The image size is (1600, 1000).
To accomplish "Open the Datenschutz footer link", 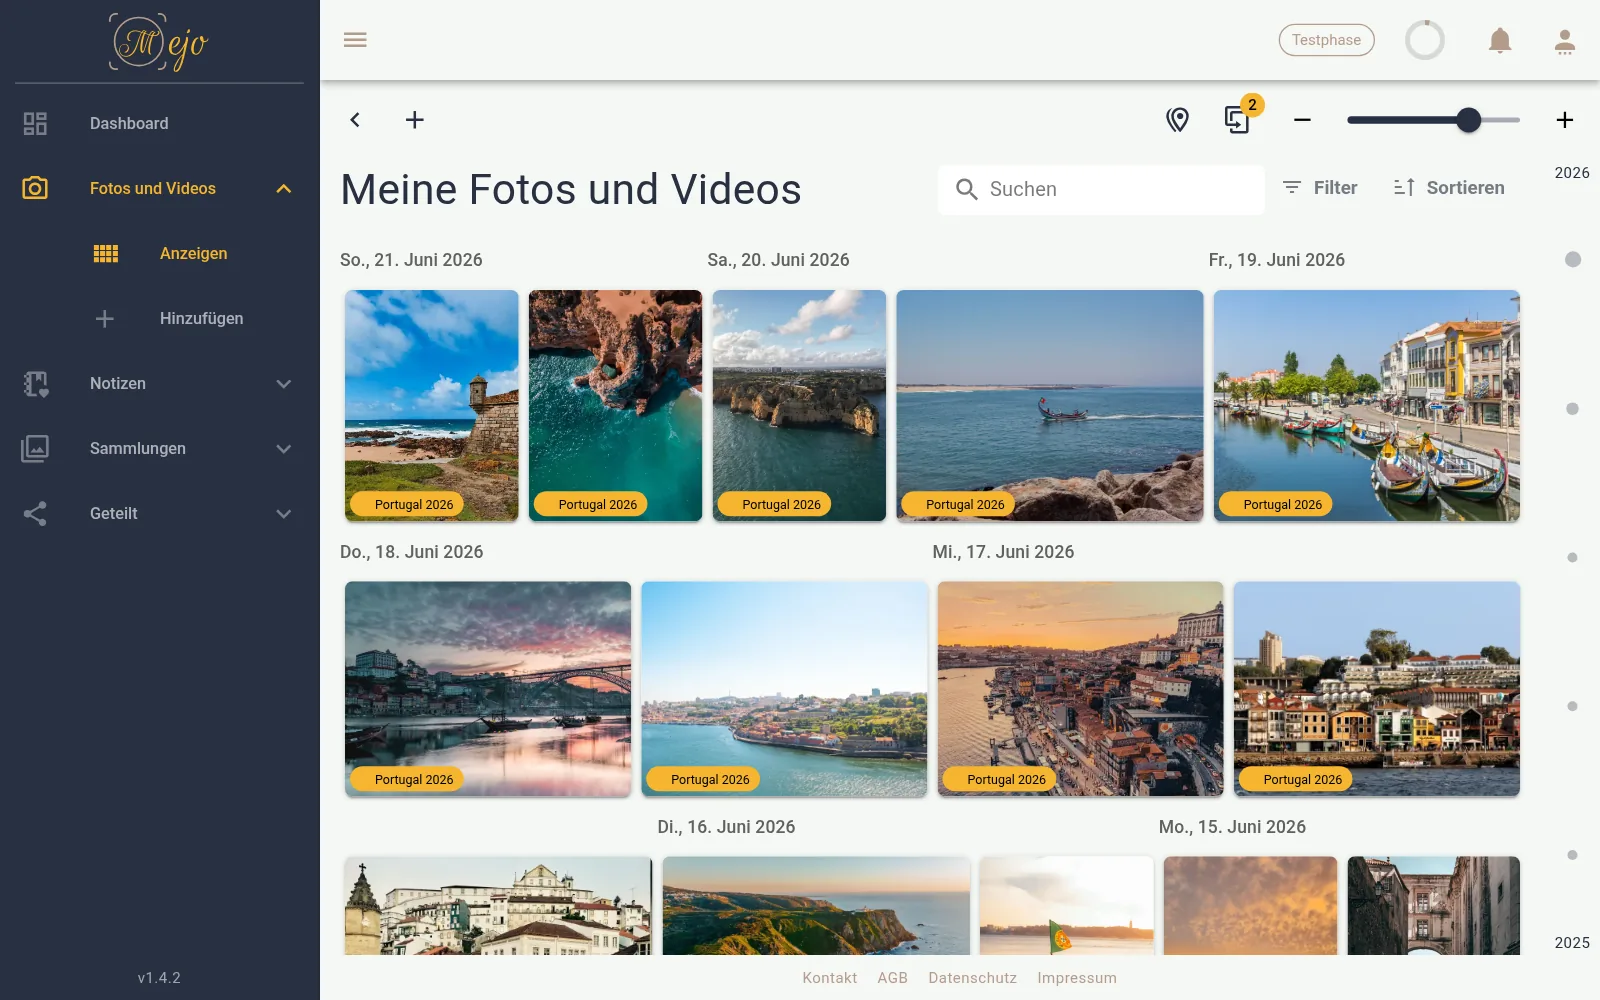I will [972, 978].
